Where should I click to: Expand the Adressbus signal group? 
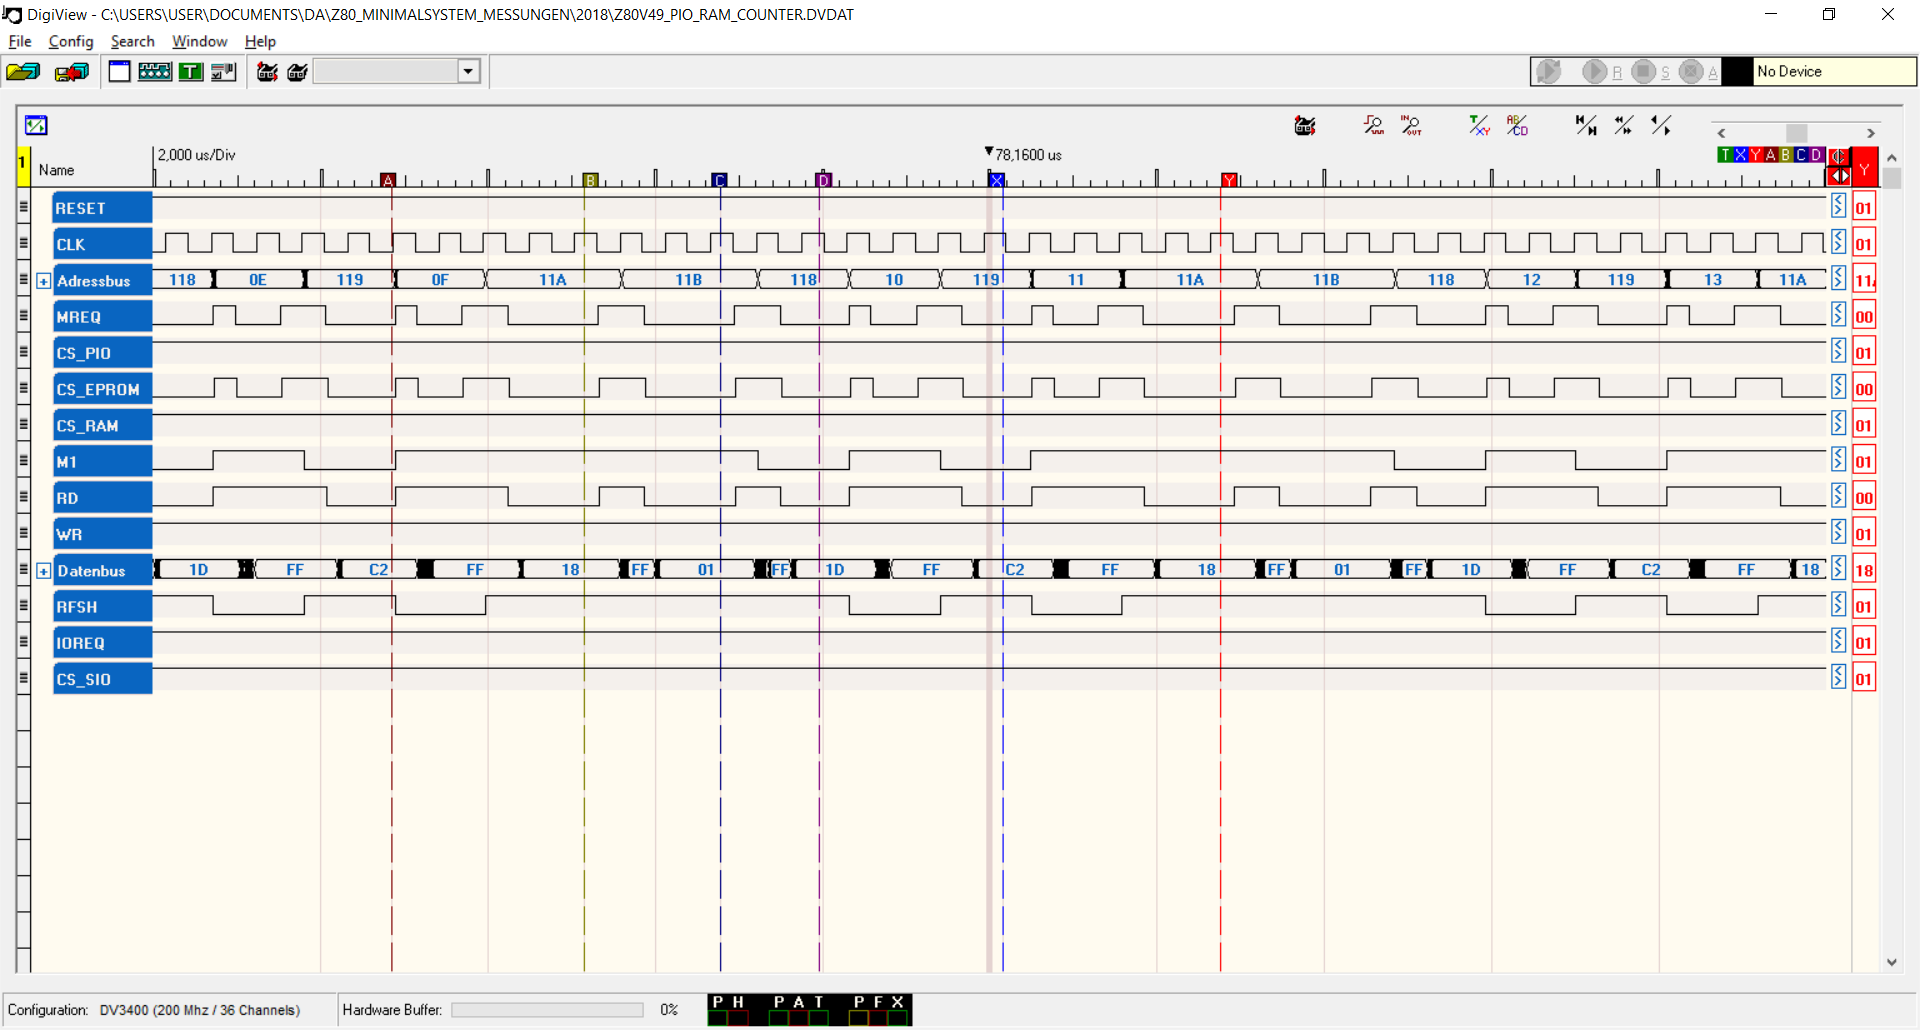pyautogui.click(x=43, y=281)
